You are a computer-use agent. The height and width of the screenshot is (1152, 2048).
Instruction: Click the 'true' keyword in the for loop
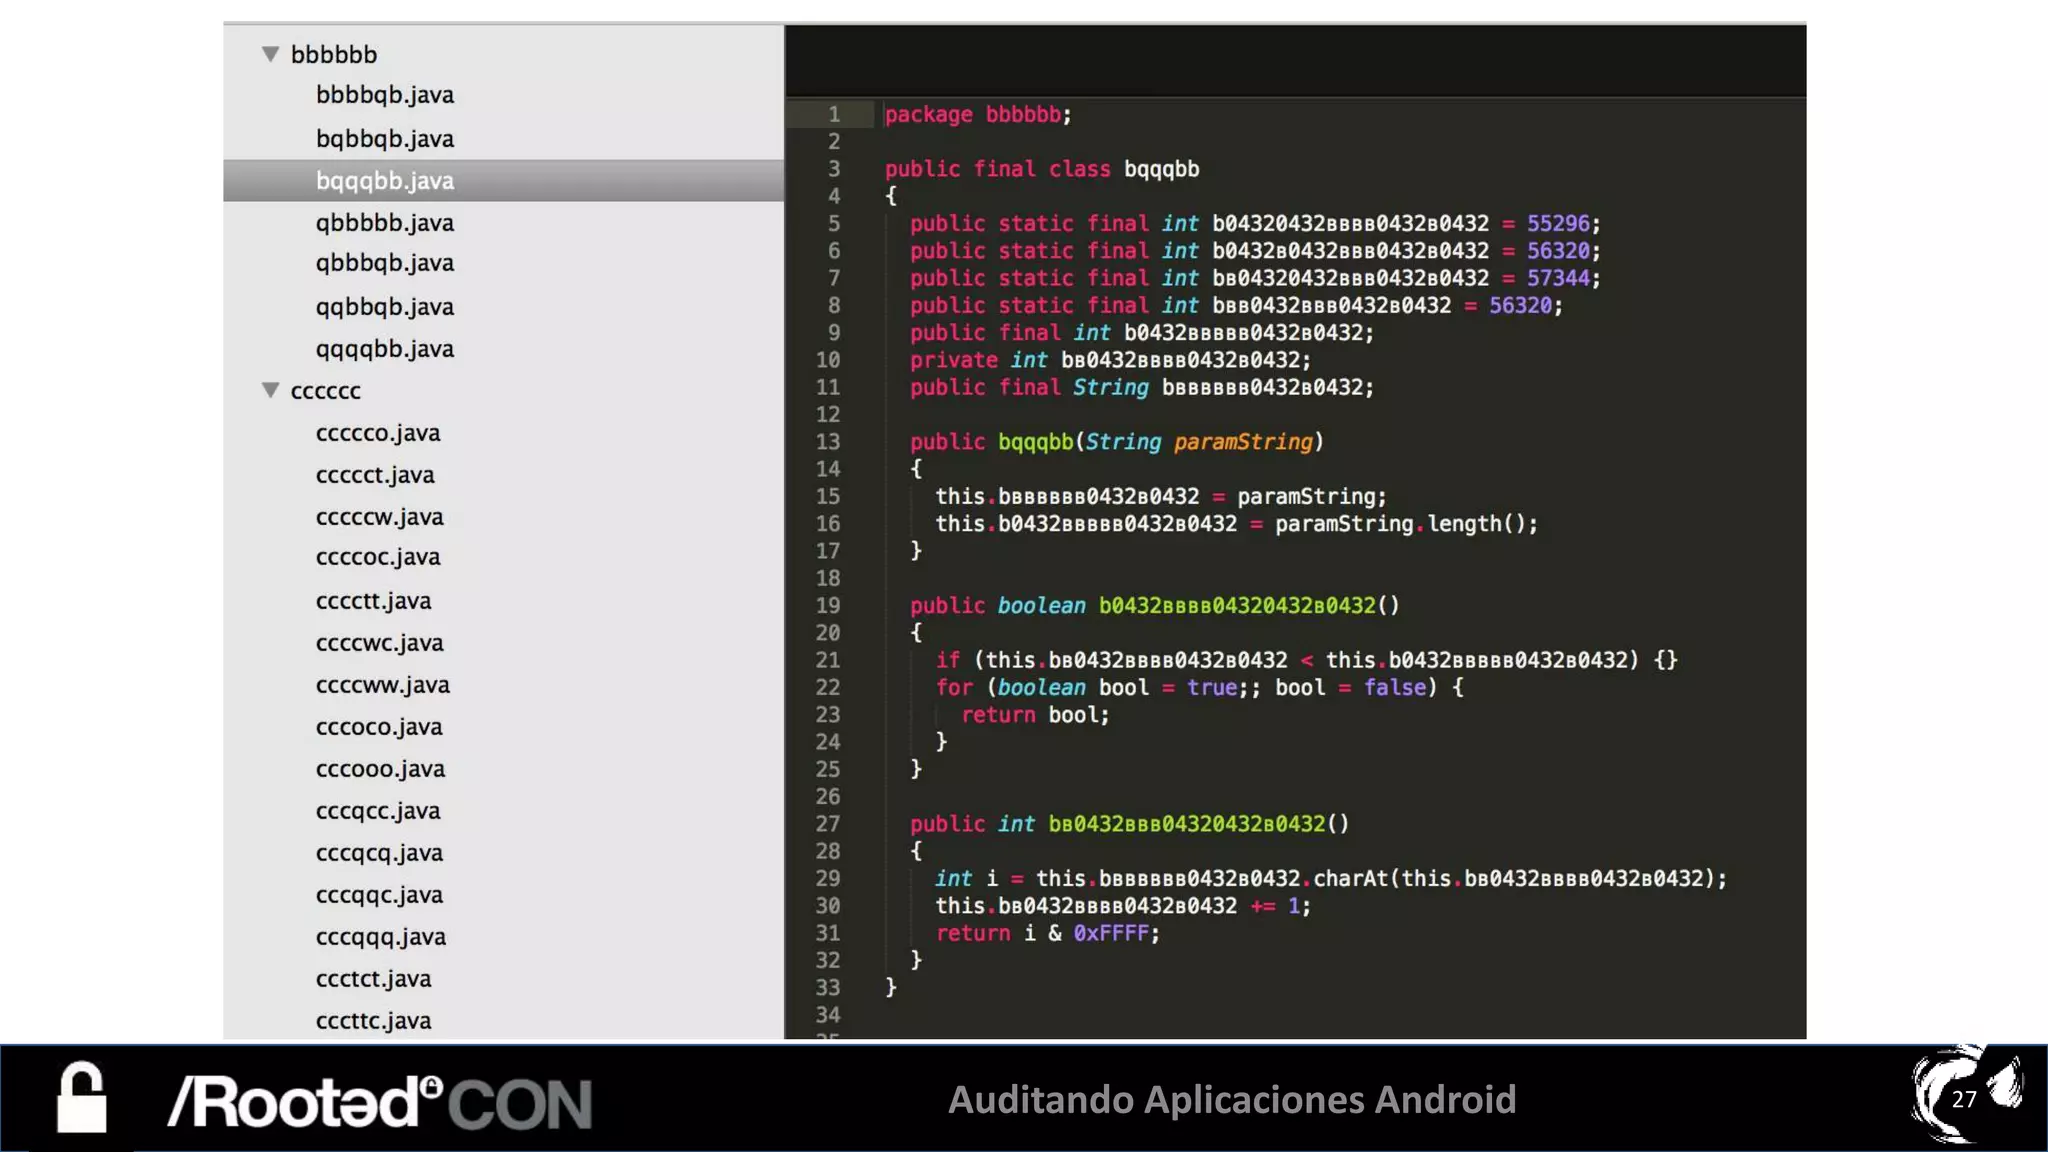1212,687
